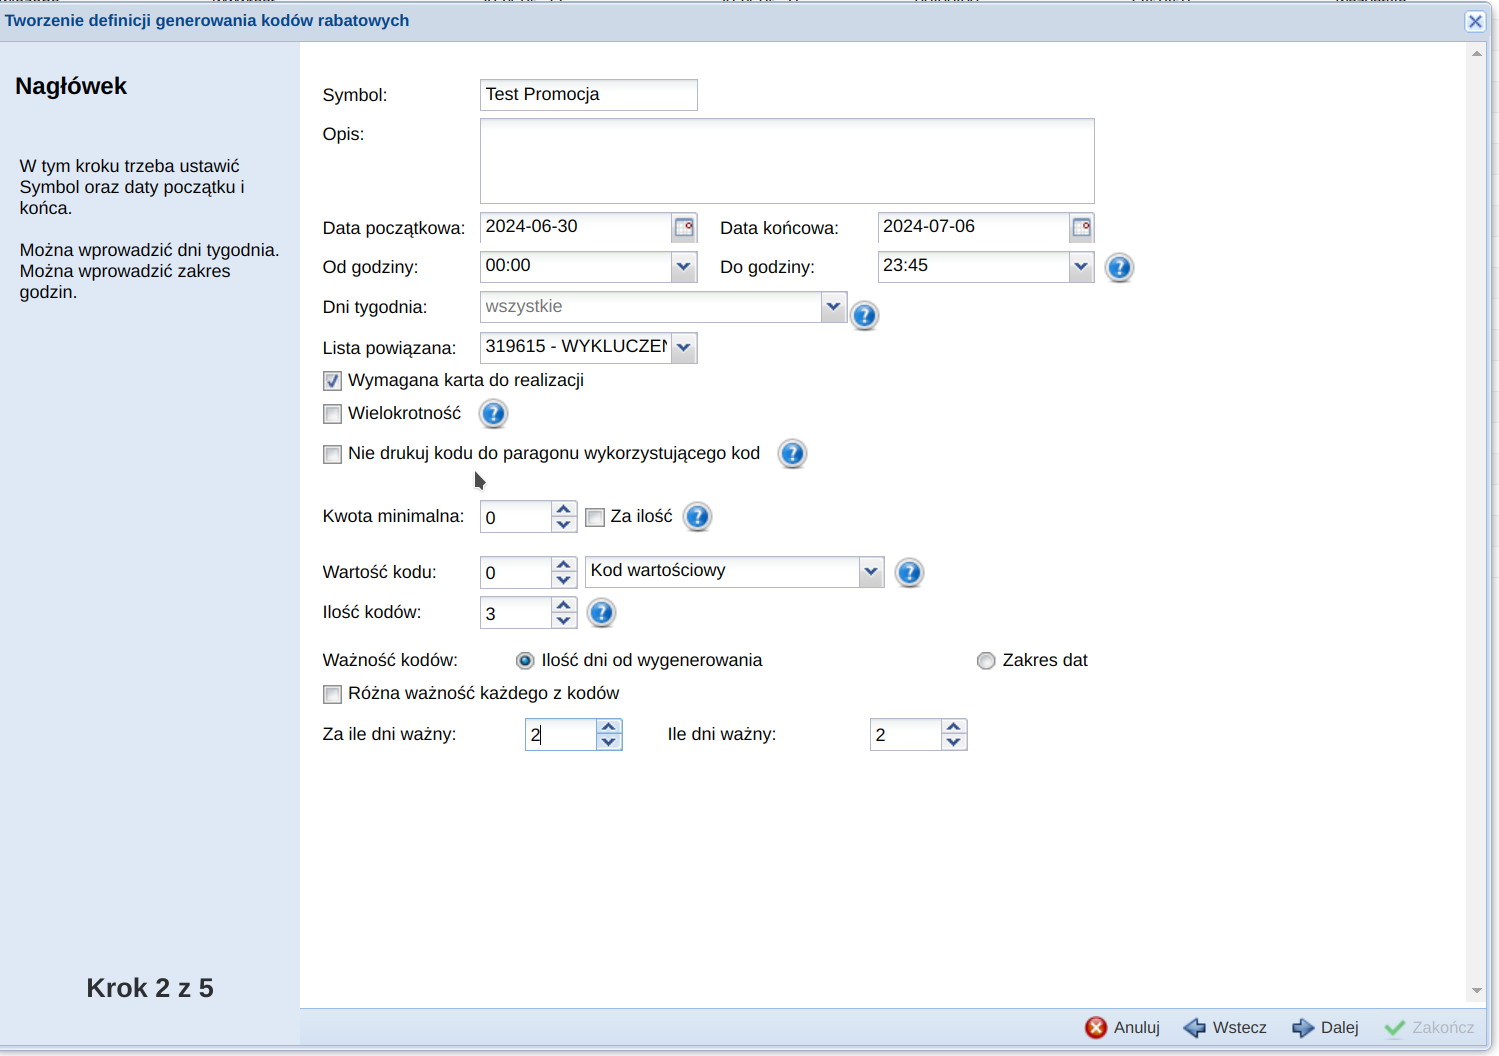
Task: Show help for Nie drukuj kodu option
Action: point(792,454)
